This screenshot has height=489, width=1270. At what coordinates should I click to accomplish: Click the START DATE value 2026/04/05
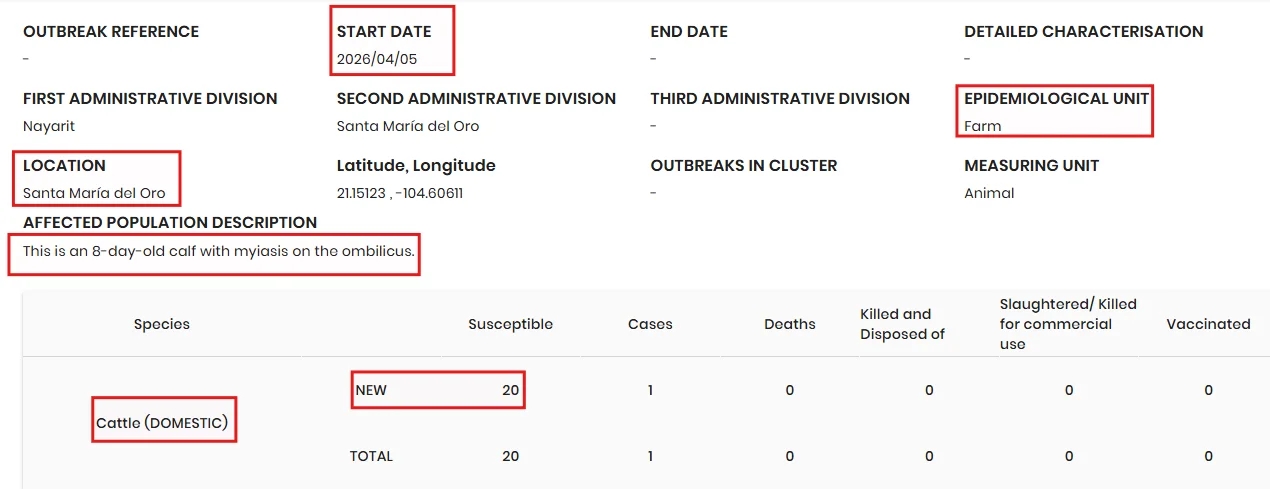377,59
